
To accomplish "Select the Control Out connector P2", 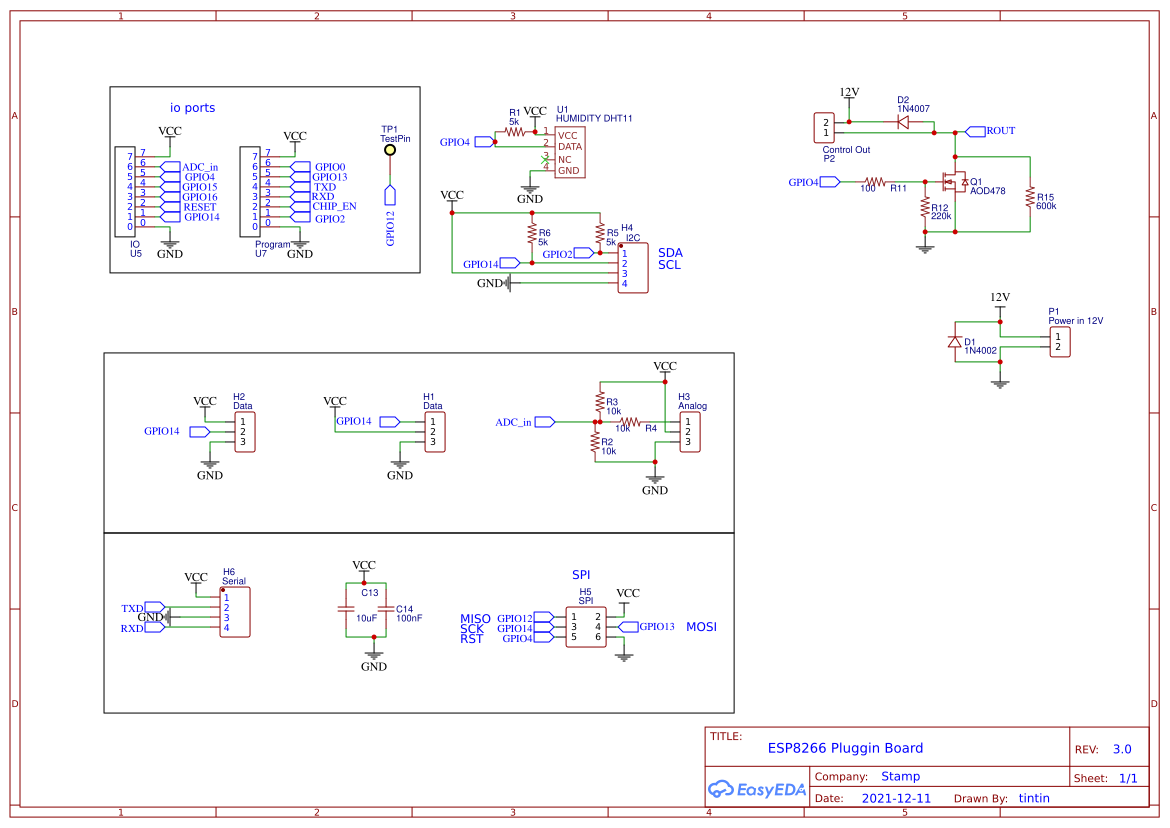I will [823, 126].
